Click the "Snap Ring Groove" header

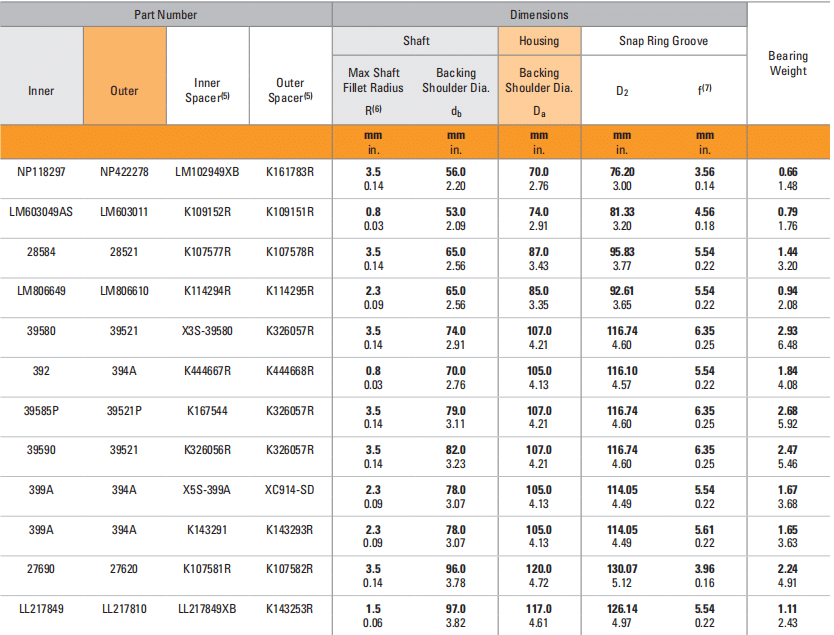663,42
